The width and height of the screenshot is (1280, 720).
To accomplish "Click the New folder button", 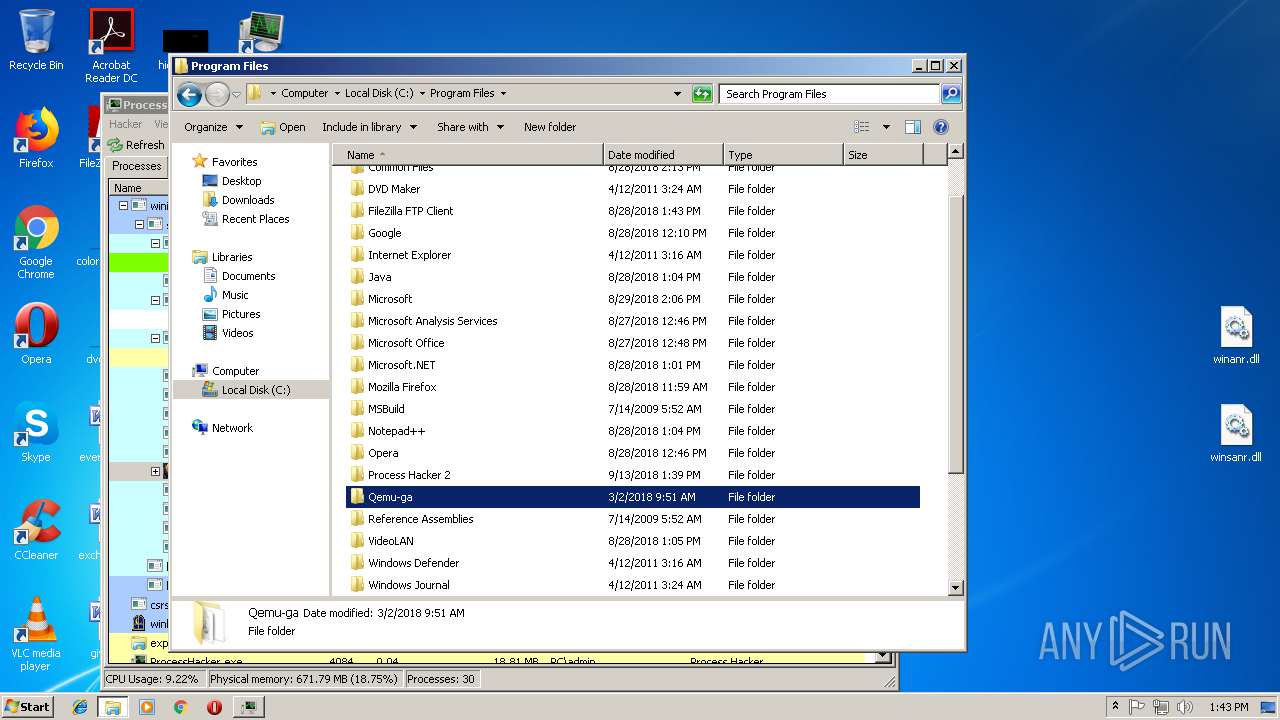I will [550, 127].
